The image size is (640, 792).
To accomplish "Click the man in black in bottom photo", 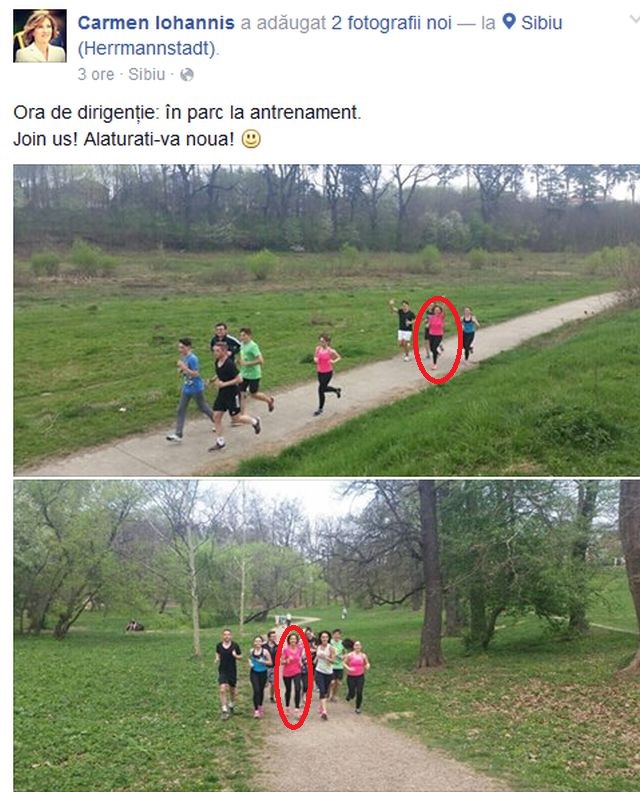I will tap(227, 673).
